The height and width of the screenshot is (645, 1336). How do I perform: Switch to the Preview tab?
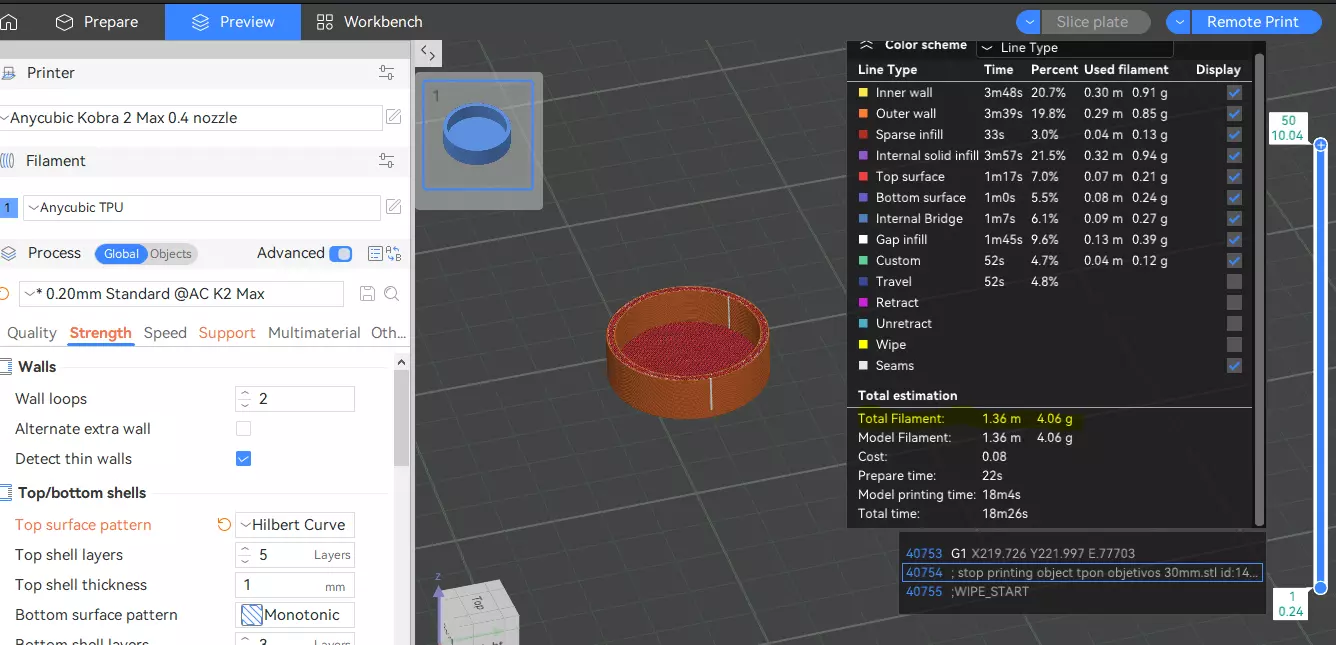point(233,22)
